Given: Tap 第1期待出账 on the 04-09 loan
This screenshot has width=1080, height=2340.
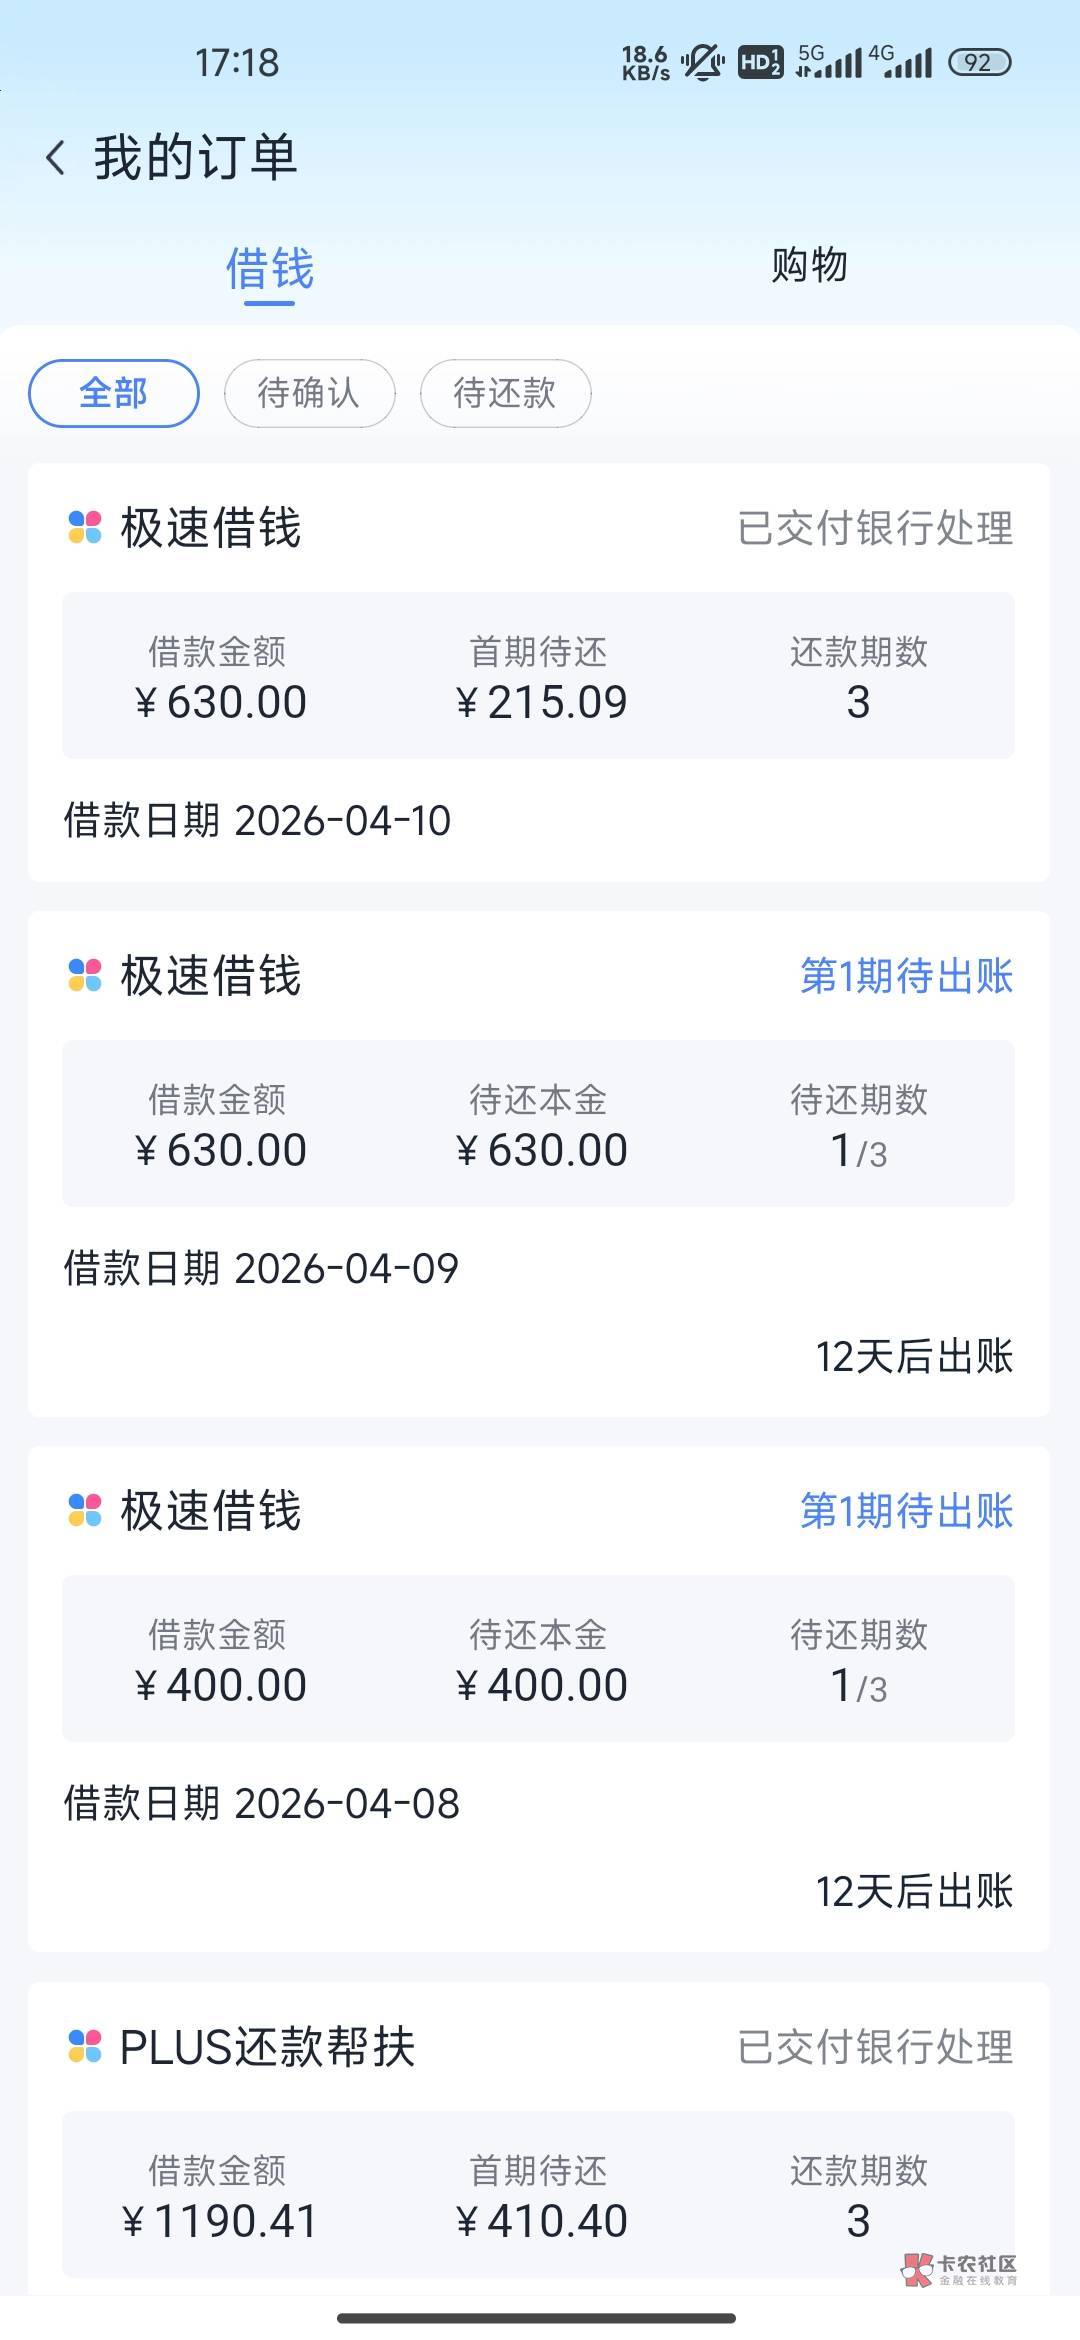Looking at the screenshot, I should click(906, 976).
